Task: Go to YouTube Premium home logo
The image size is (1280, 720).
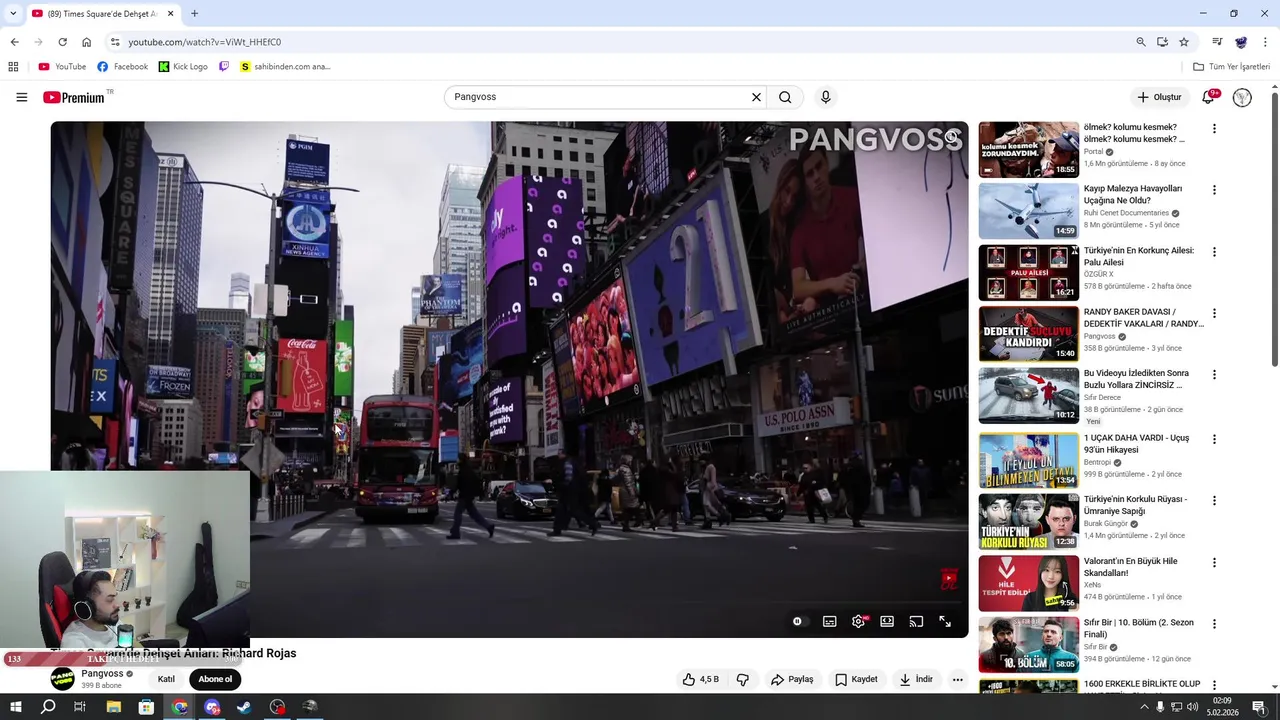Action: (74, 97)
